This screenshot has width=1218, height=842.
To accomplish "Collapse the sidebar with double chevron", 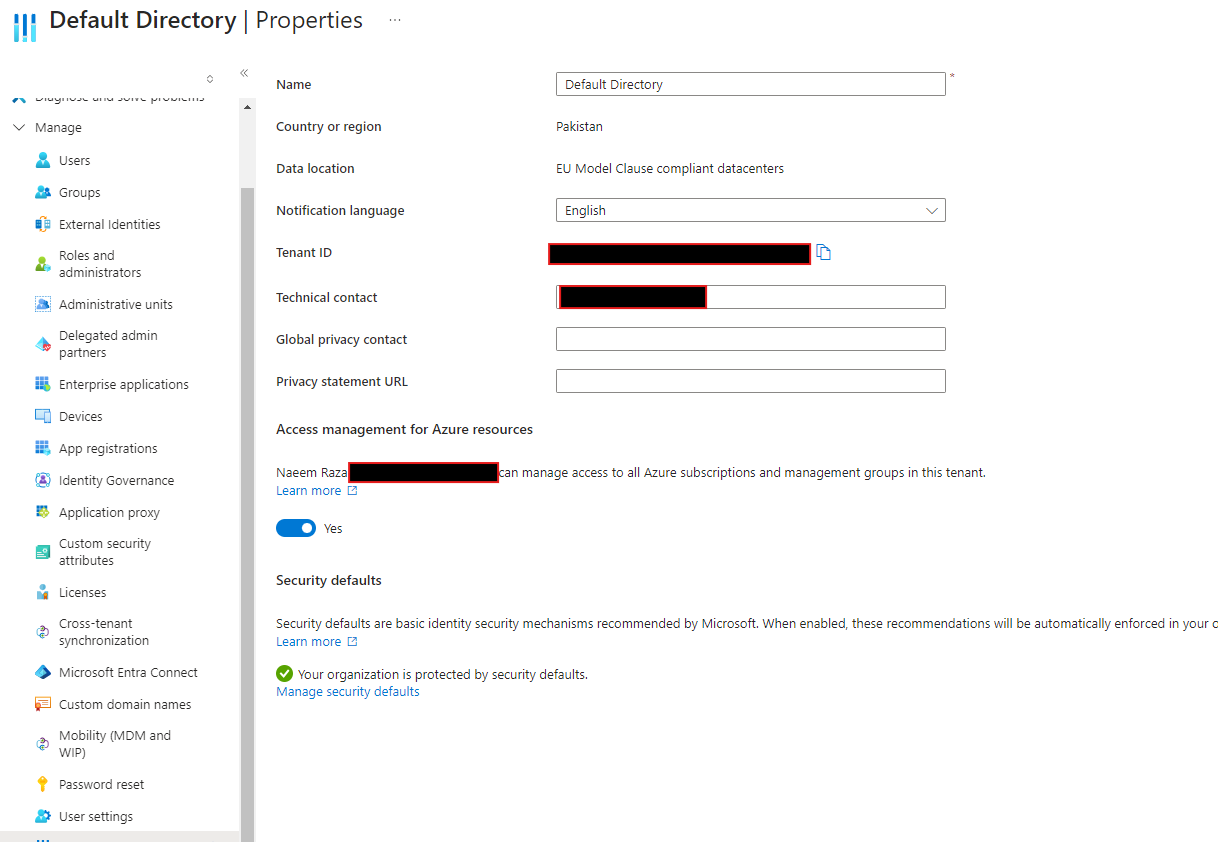I will pyautogui.click(x=244, y=73).
